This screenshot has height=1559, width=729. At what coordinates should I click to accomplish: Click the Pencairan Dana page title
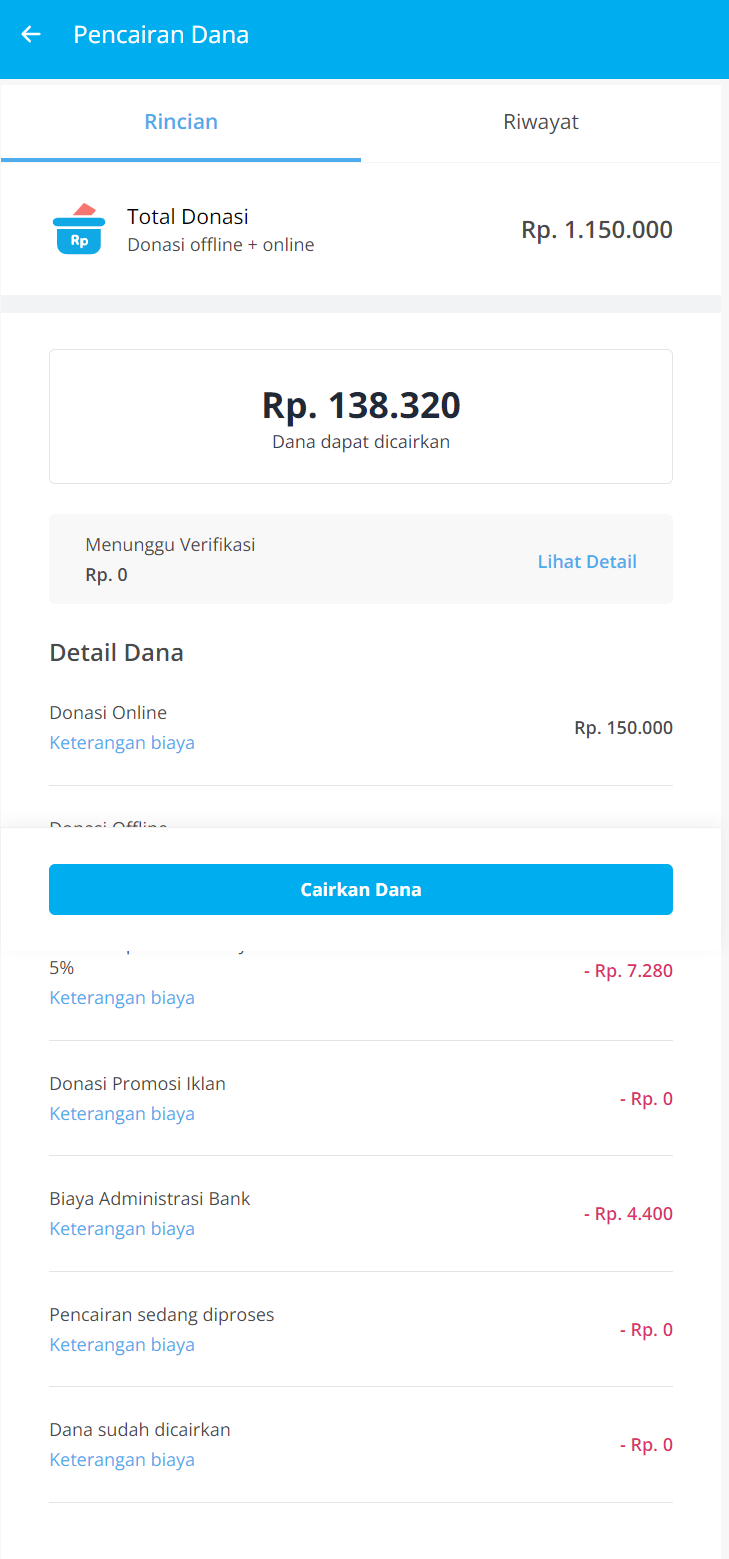161,35
